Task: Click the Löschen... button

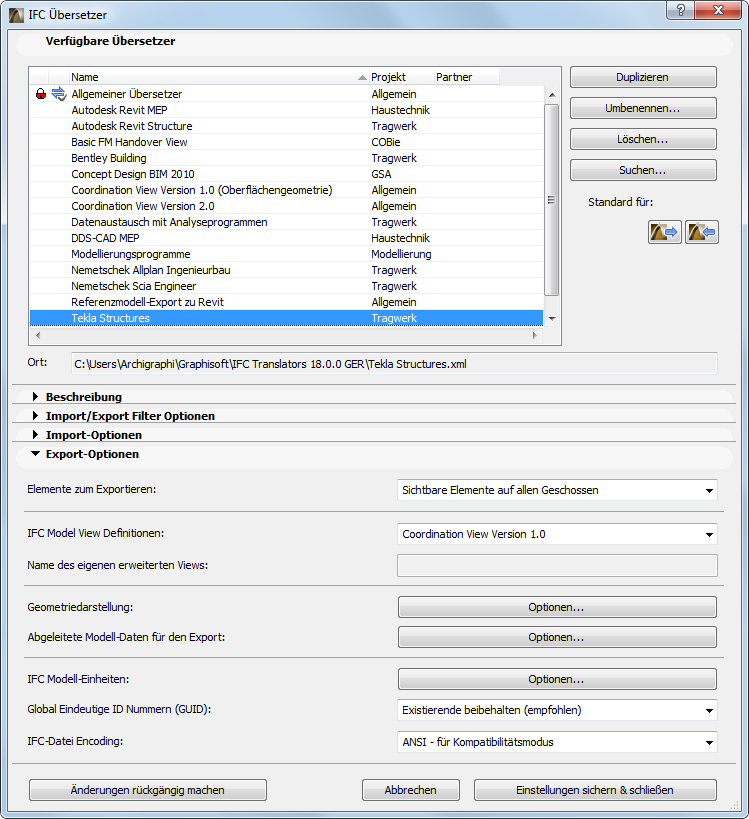Action: [643, 139]
